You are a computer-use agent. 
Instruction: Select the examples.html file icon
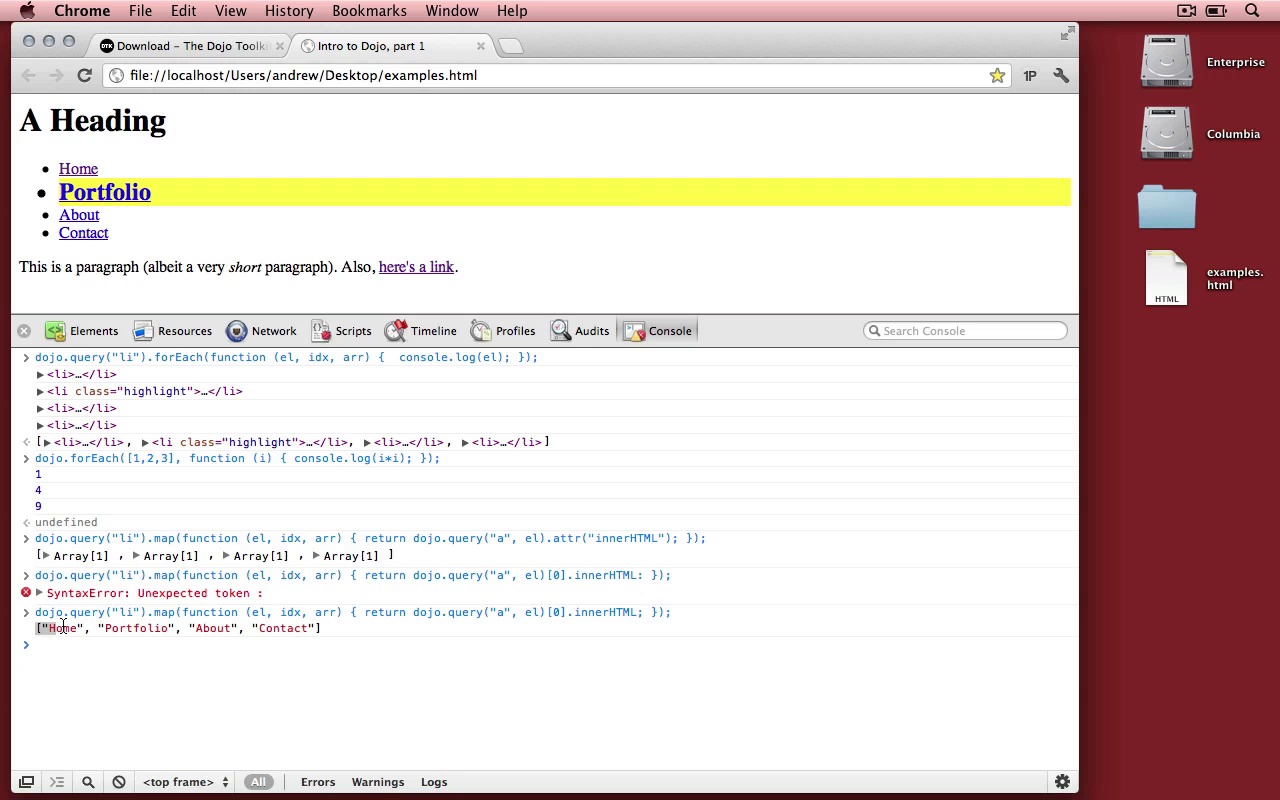[x=1166, y=278]
